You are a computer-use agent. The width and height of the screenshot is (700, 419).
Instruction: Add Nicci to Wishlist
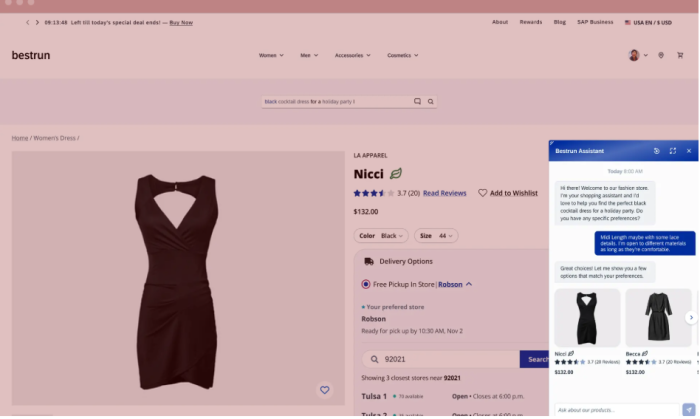(508, 193)
